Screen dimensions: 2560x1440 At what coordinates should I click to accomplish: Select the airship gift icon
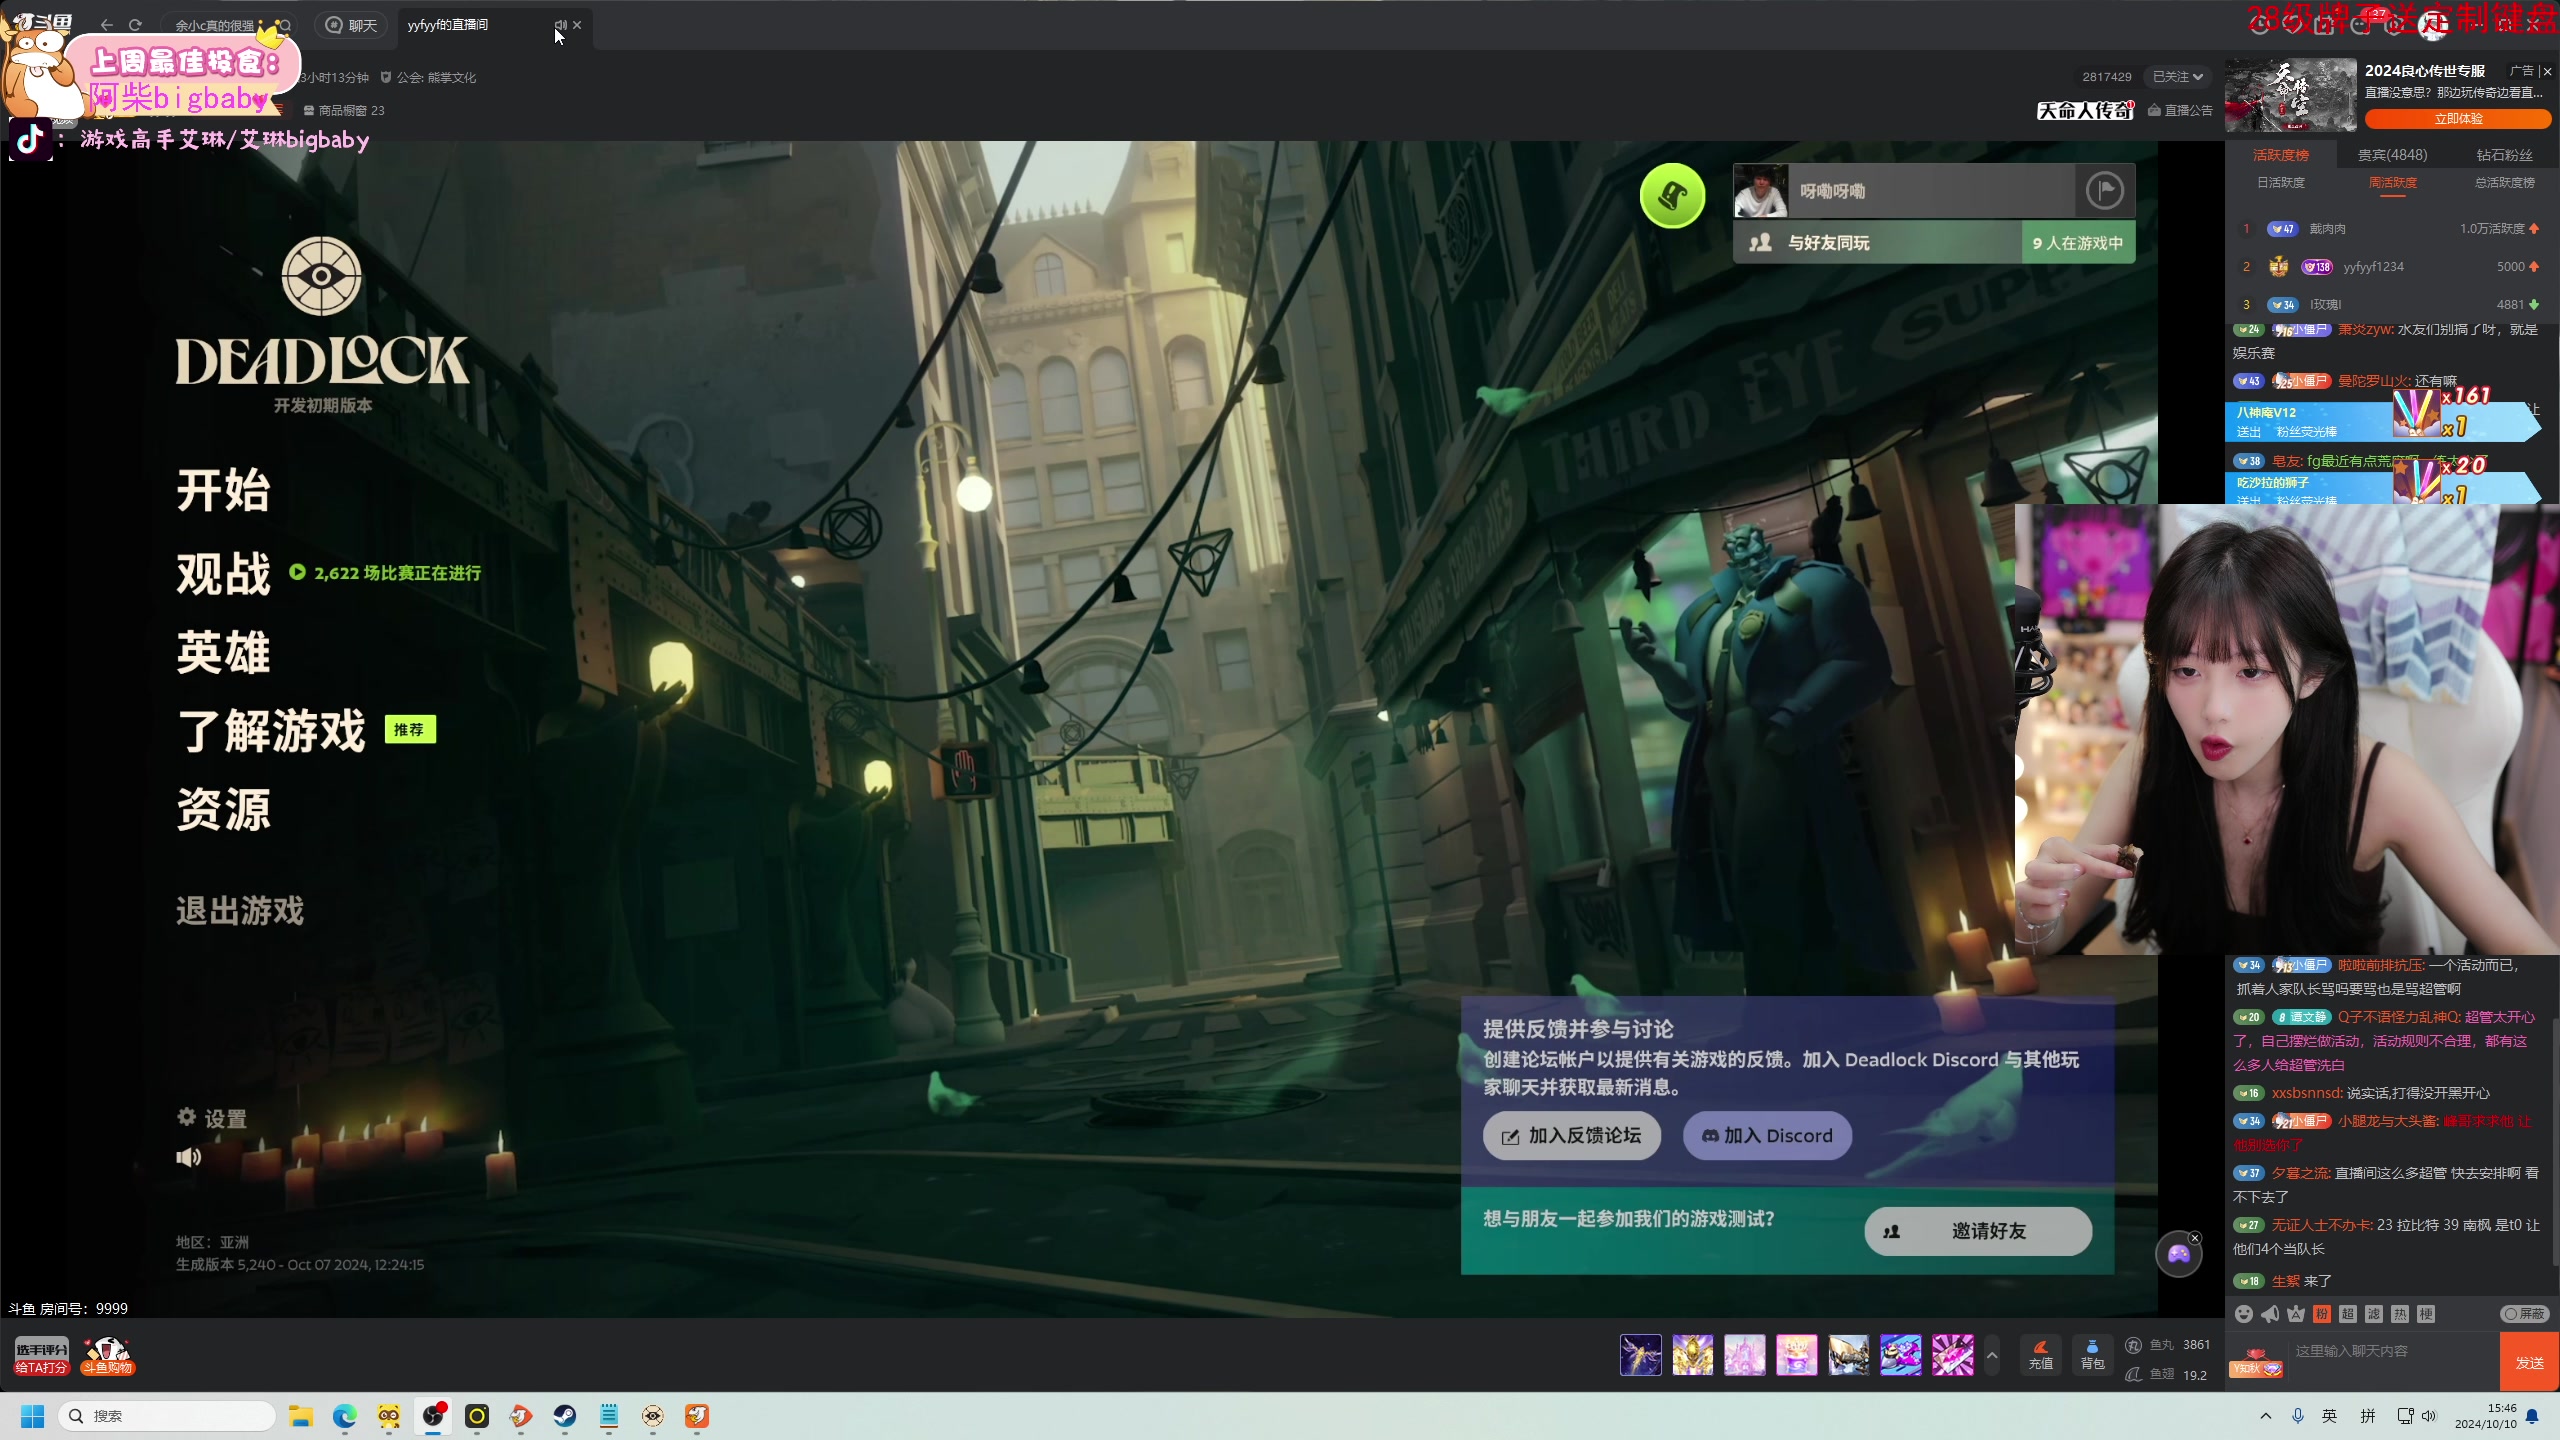point(1849,1355)
